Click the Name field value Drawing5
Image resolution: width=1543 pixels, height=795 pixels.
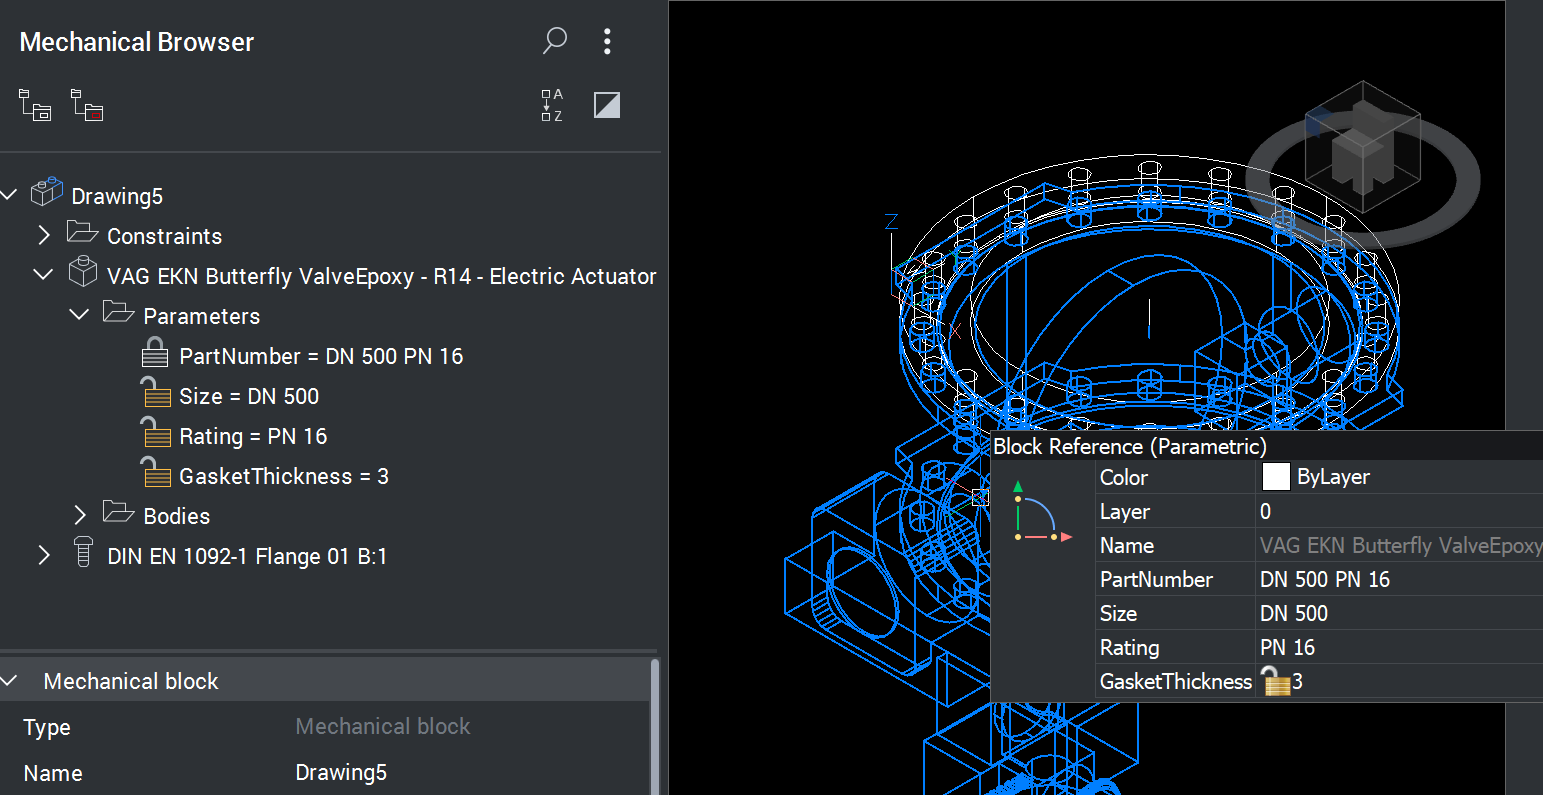[340, 773]
